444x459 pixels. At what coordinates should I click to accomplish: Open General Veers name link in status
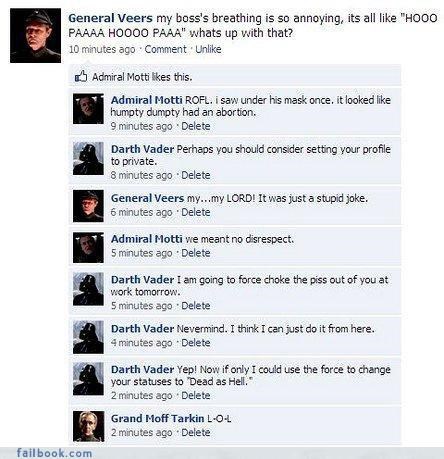(110, 18)
